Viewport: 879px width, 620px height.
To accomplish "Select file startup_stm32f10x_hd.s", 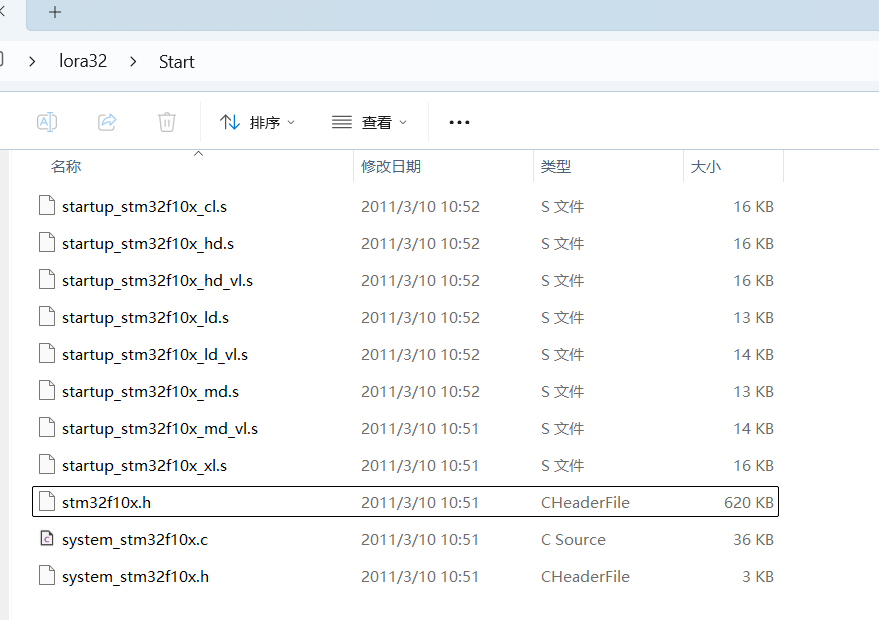I will [x=405, y=243].
